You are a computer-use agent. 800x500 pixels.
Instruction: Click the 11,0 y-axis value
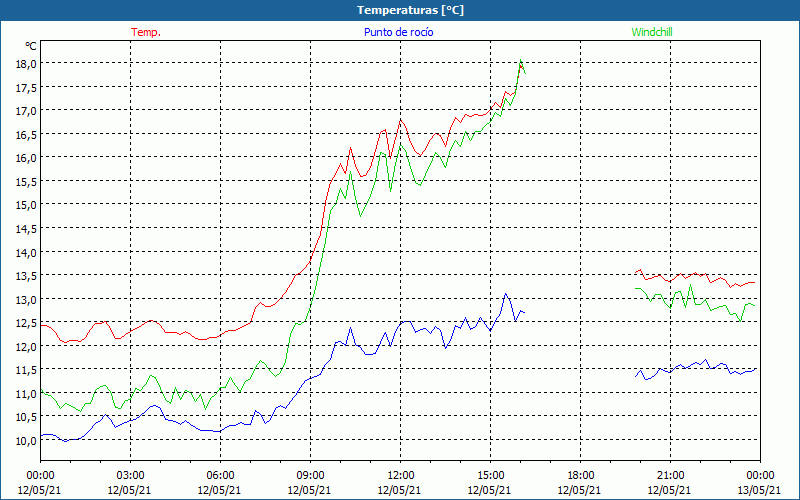26,394
